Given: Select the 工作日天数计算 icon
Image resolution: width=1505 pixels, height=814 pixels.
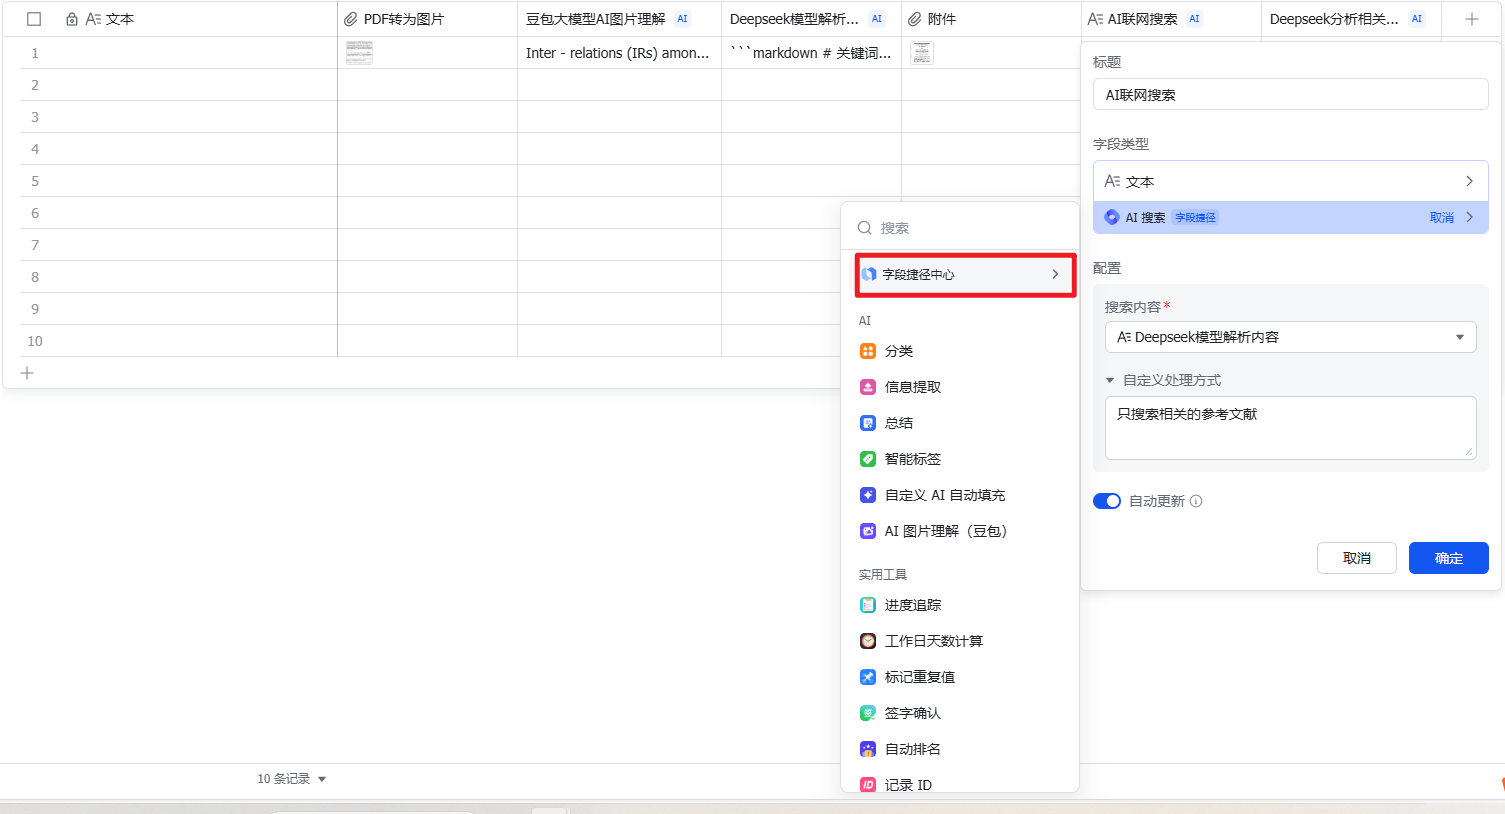Looking at the screenshot, I should pos(868,641).
